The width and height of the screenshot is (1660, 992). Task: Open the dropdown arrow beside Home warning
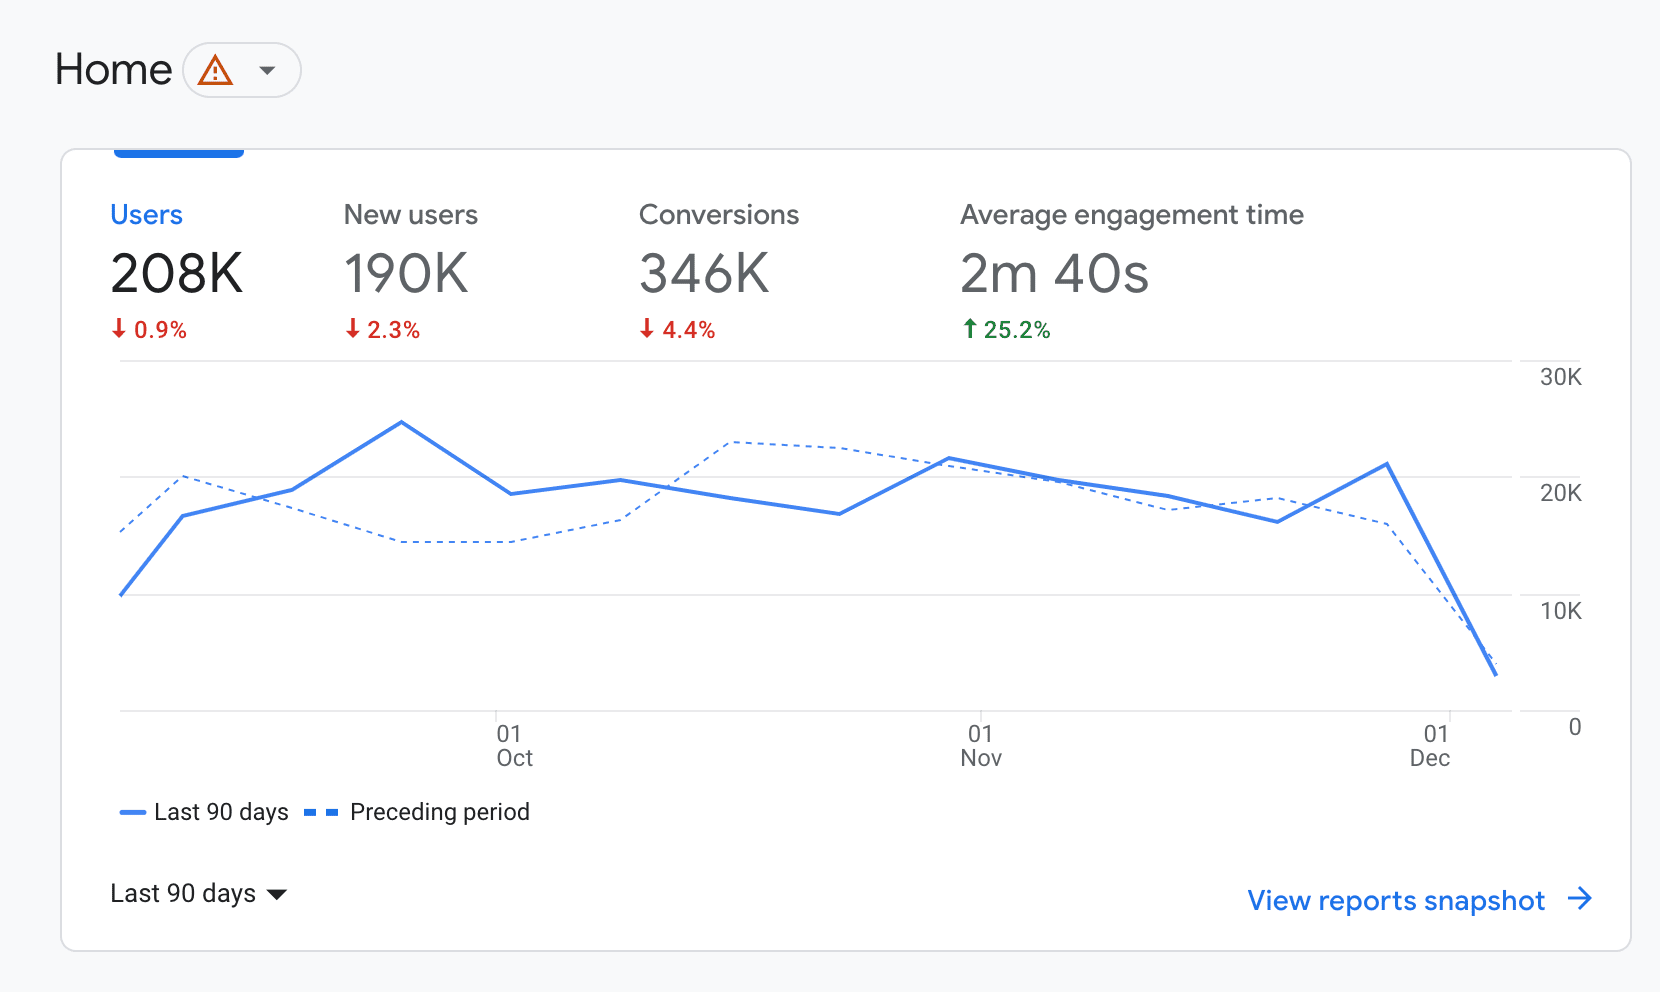click(267, 70)
